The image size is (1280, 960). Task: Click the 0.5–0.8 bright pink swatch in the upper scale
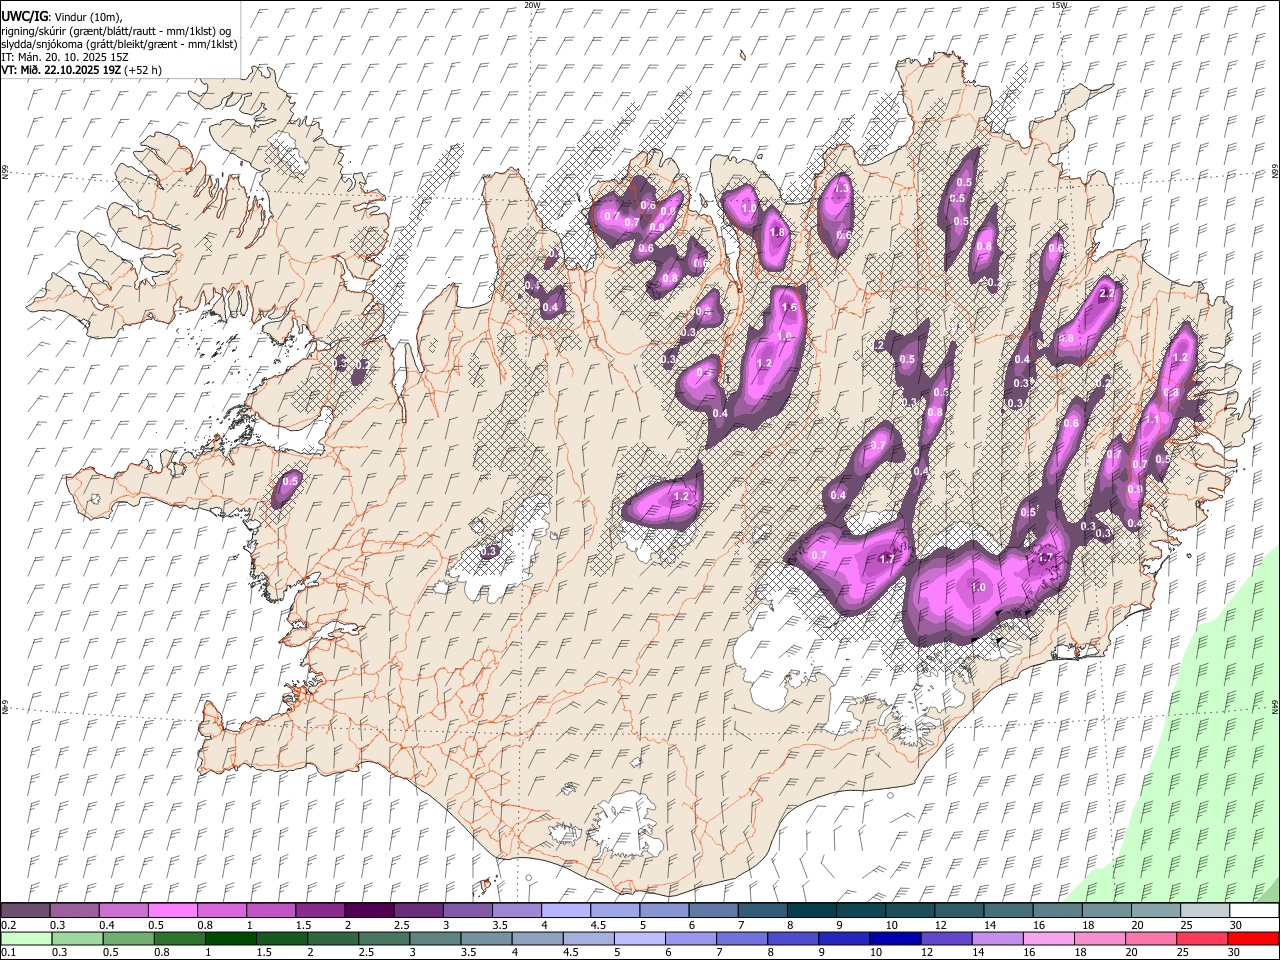172,911
